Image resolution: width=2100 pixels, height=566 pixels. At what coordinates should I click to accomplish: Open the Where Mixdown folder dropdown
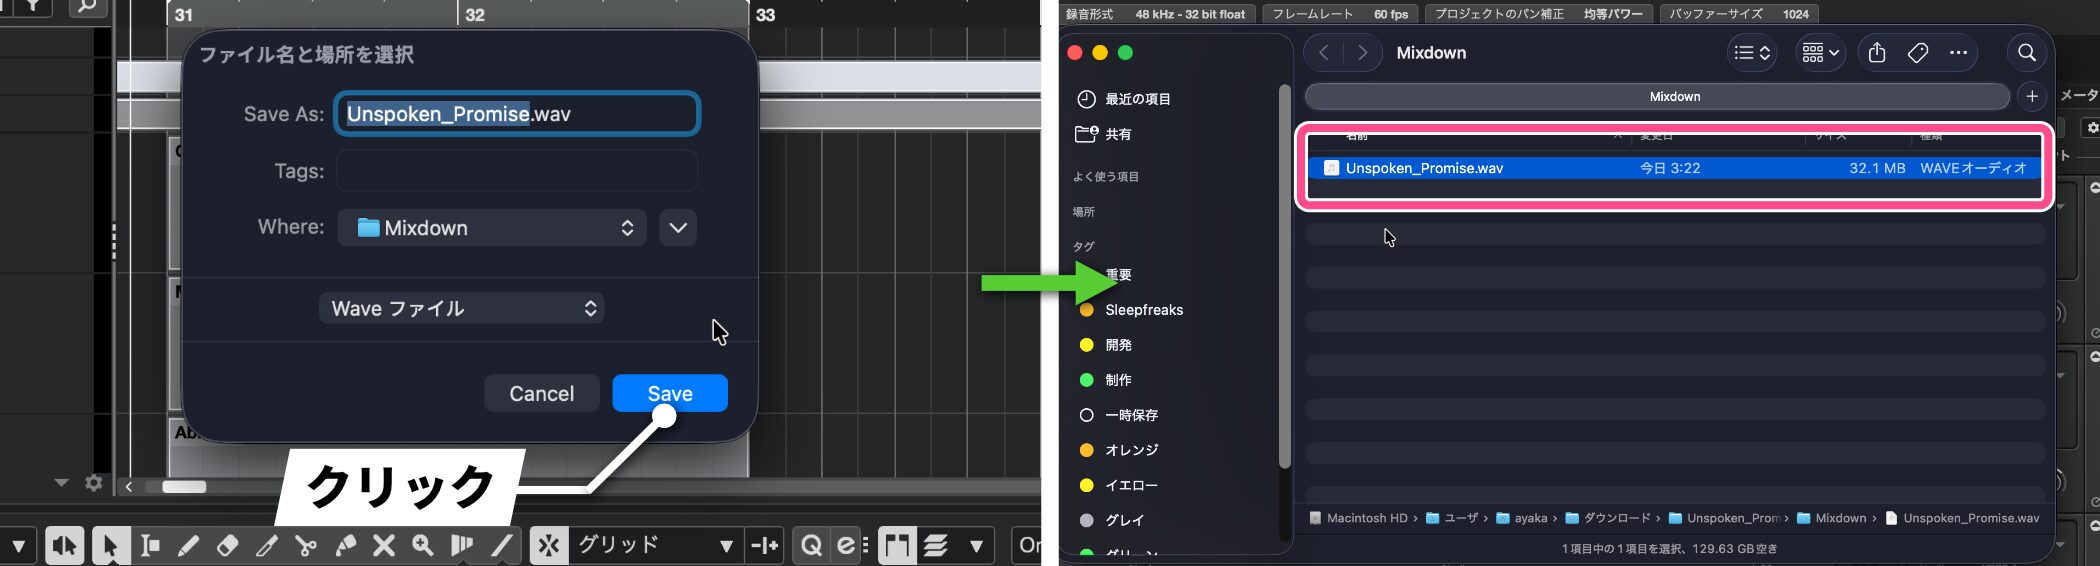[x=492, y=228]
